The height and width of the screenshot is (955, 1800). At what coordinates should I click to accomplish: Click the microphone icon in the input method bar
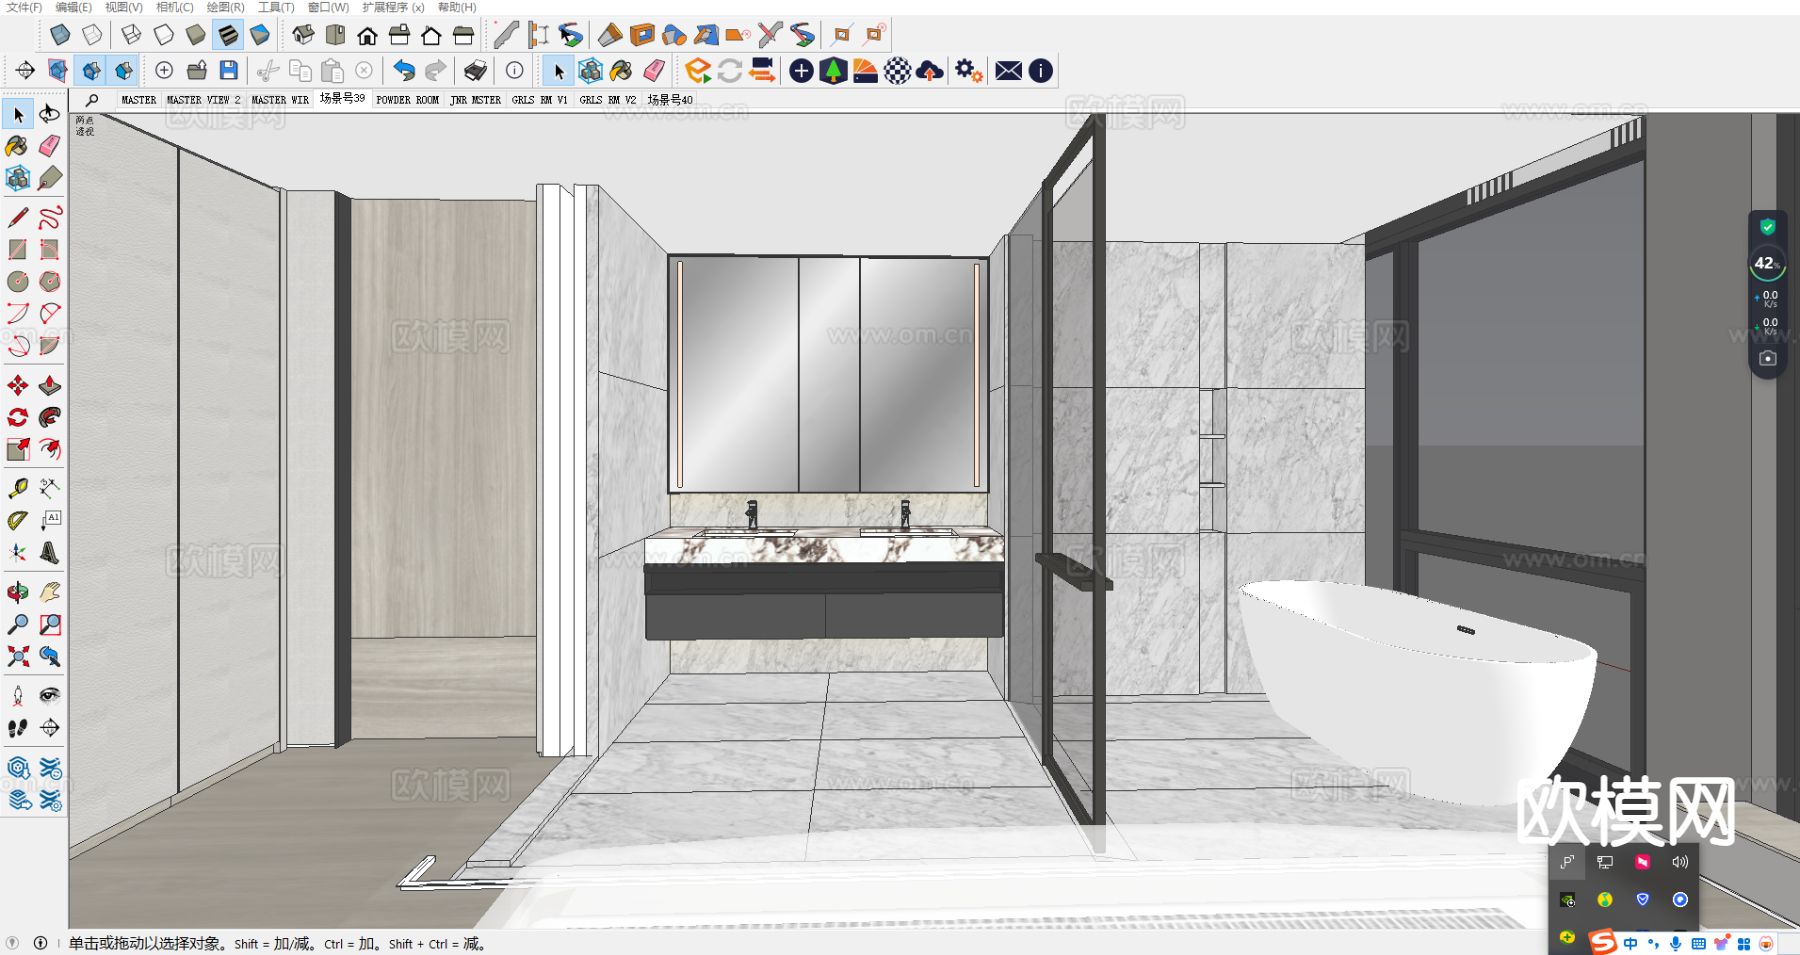1676,943
